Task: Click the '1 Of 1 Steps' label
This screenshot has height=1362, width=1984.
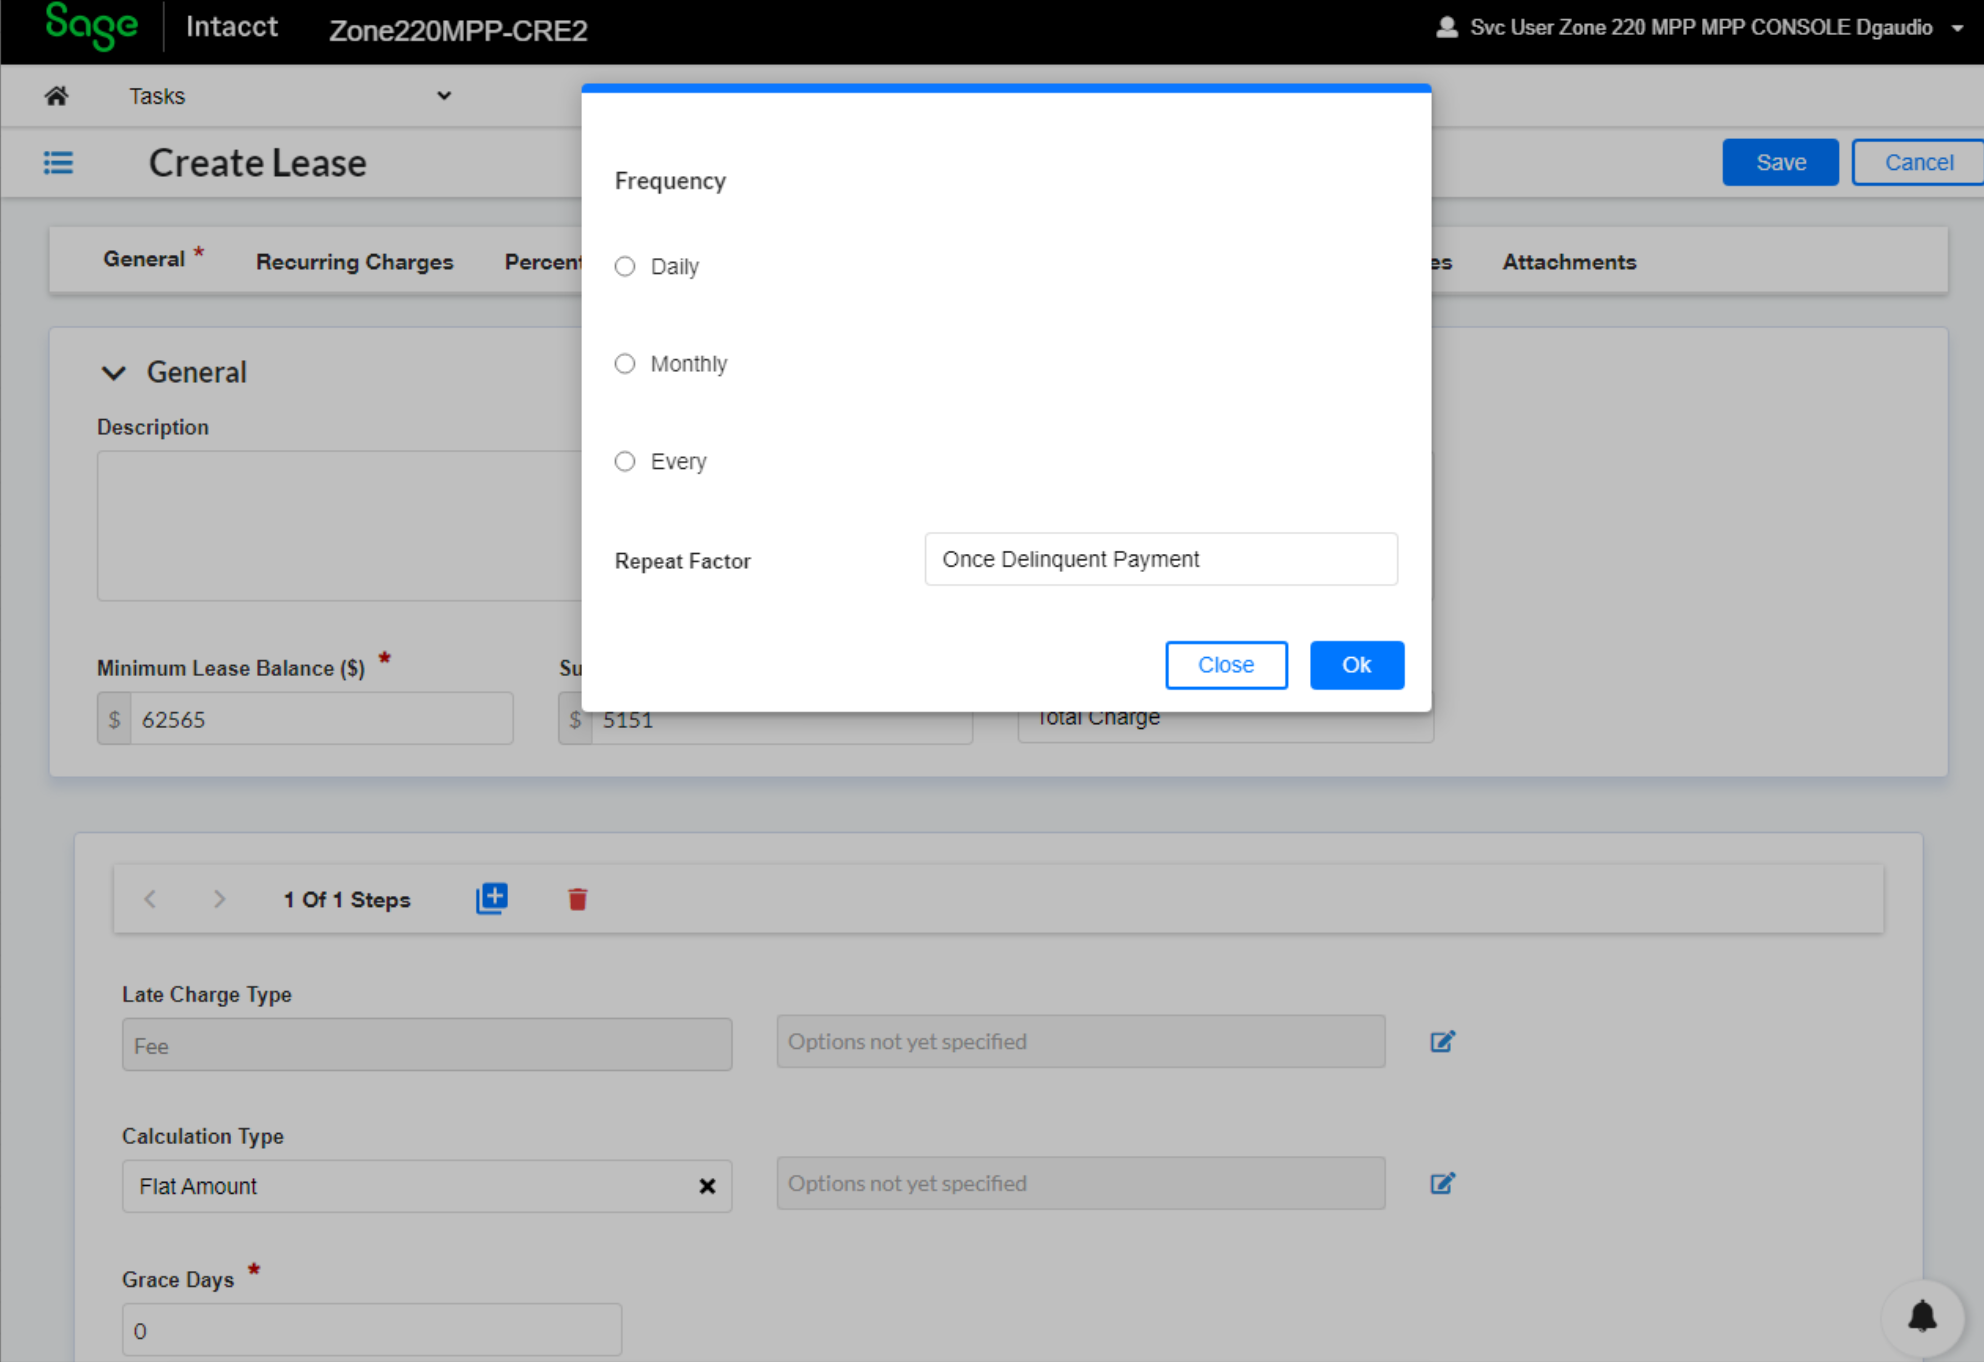Action: 347,899
